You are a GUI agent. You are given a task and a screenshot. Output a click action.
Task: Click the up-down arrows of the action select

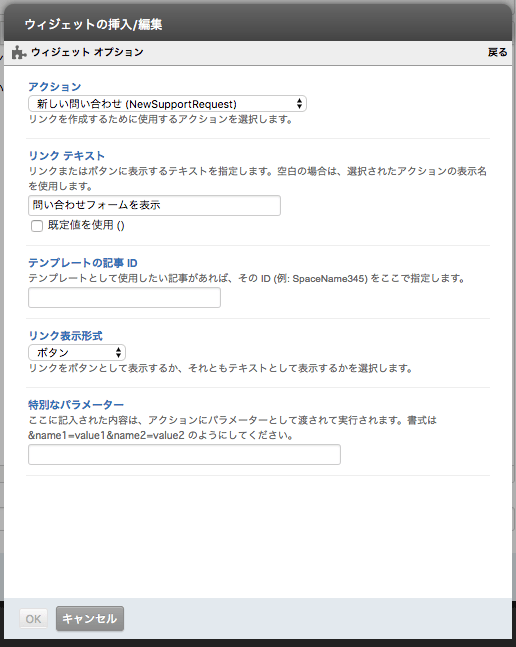(x=299, y=104)
